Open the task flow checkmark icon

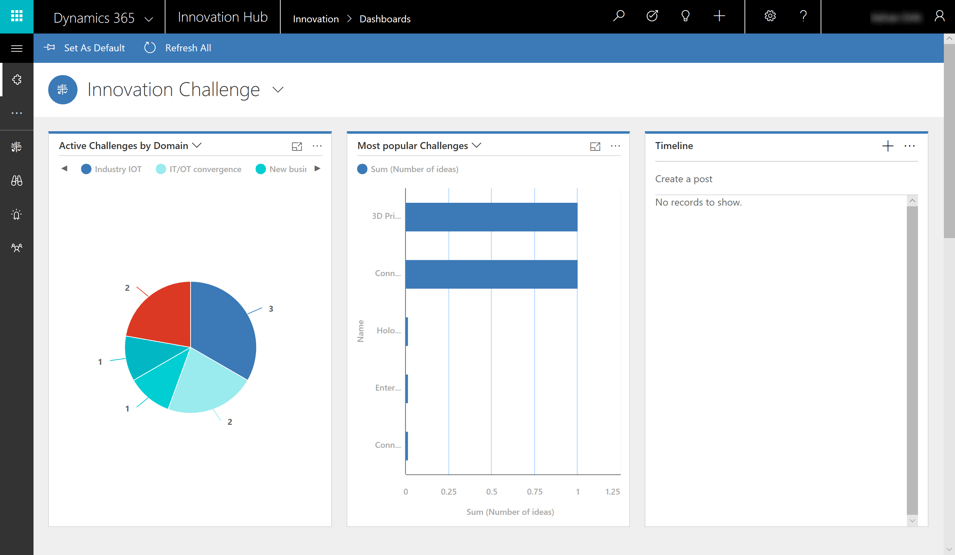[652, 16]
